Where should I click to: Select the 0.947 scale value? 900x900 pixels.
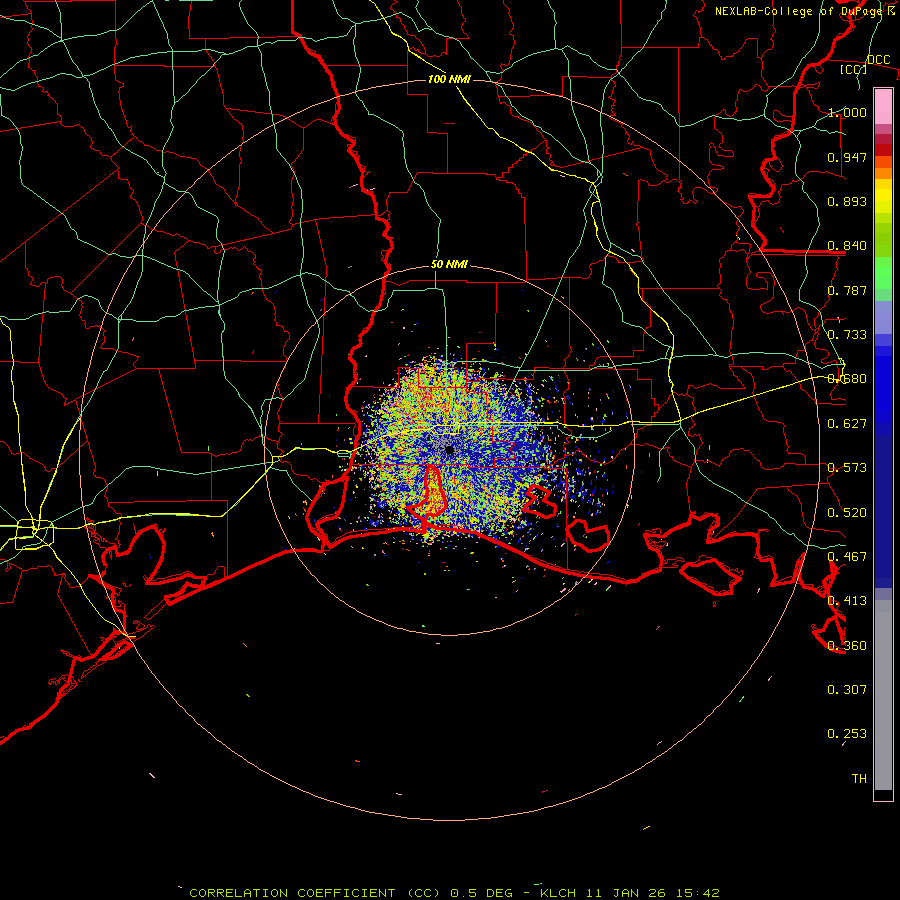click(847, 157)
